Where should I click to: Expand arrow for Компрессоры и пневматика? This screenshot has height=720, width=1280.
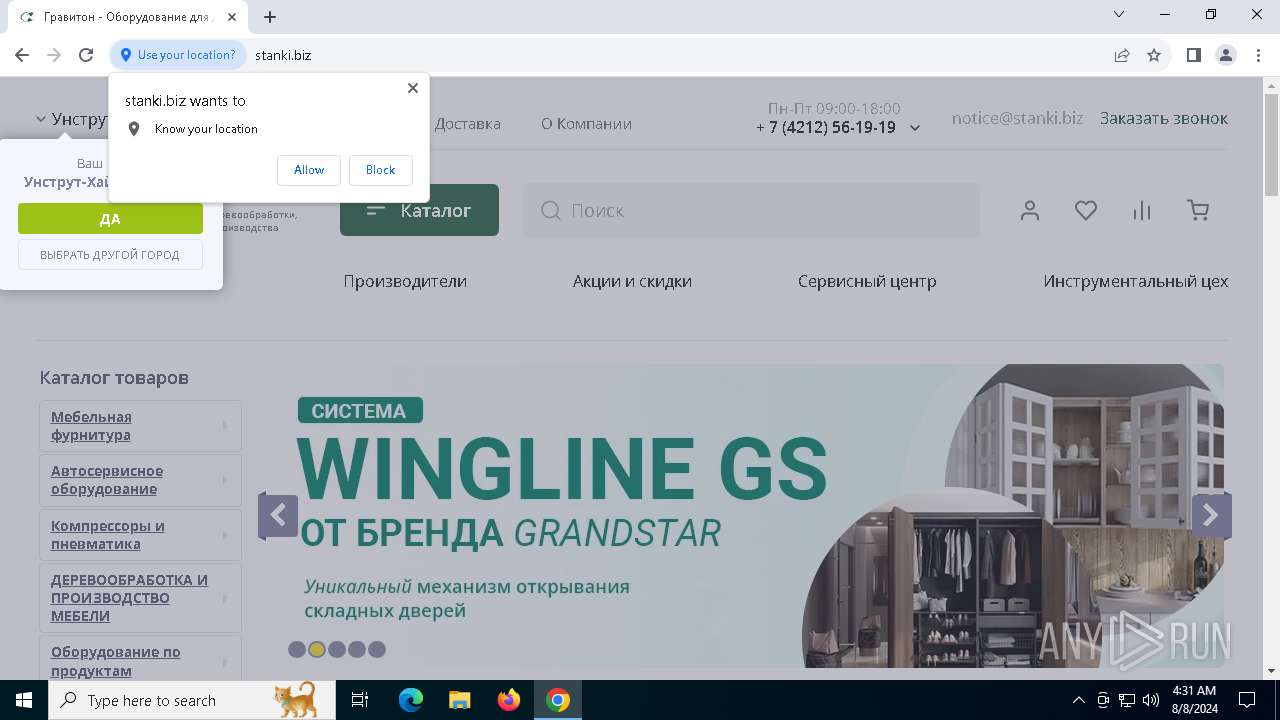click(x=224, y=535)
